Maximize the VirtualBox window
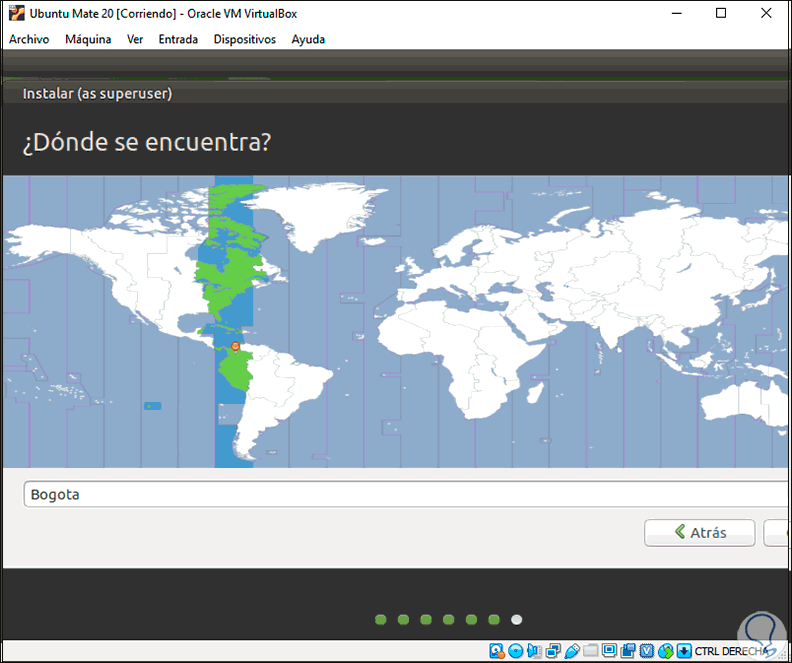792x663 pixels. (x=721, y=13)
